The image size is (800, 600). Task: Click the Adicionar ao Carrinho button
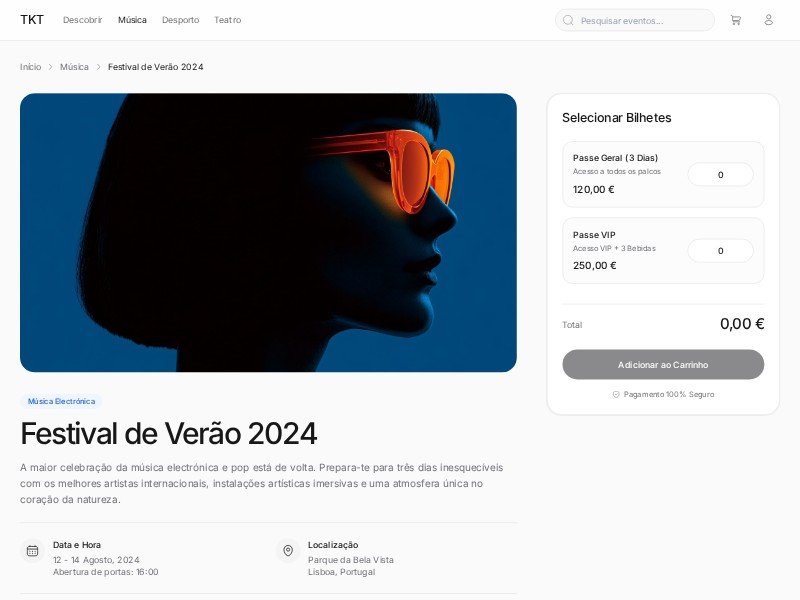pyautogui.click(x=663, y=364)
